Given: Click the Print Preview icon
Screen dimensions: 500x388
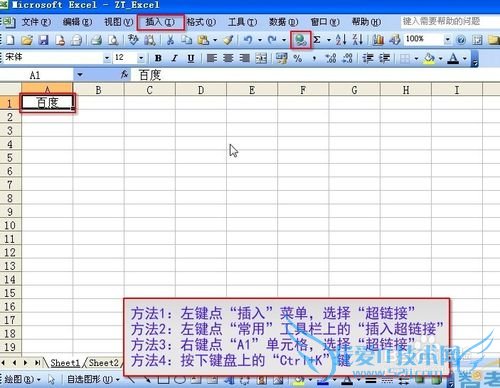Looking at the screenshot, I should 113,40.
